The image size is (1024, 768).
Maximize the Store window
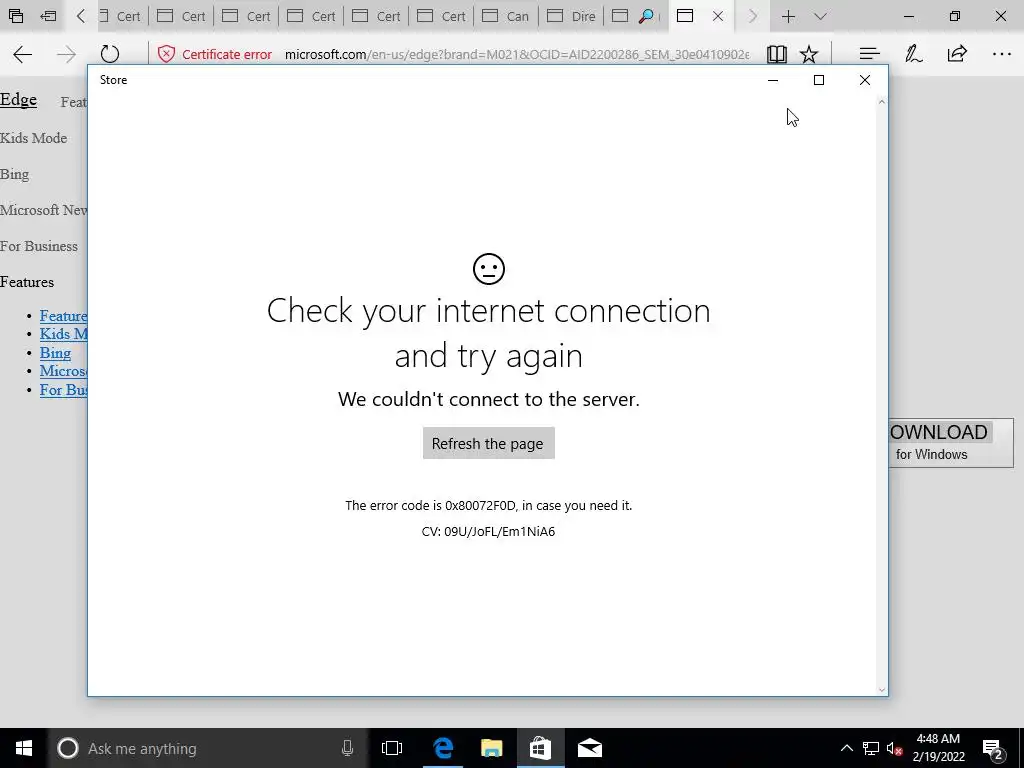tap(819, 80)
